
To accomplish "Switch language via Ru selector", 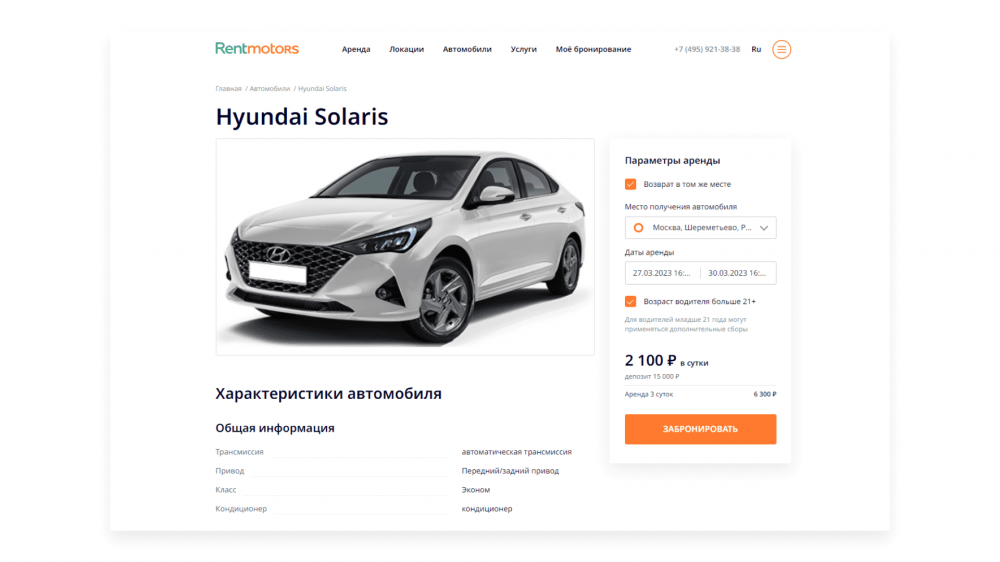I will pyautogui.click(x=756, y=49).
